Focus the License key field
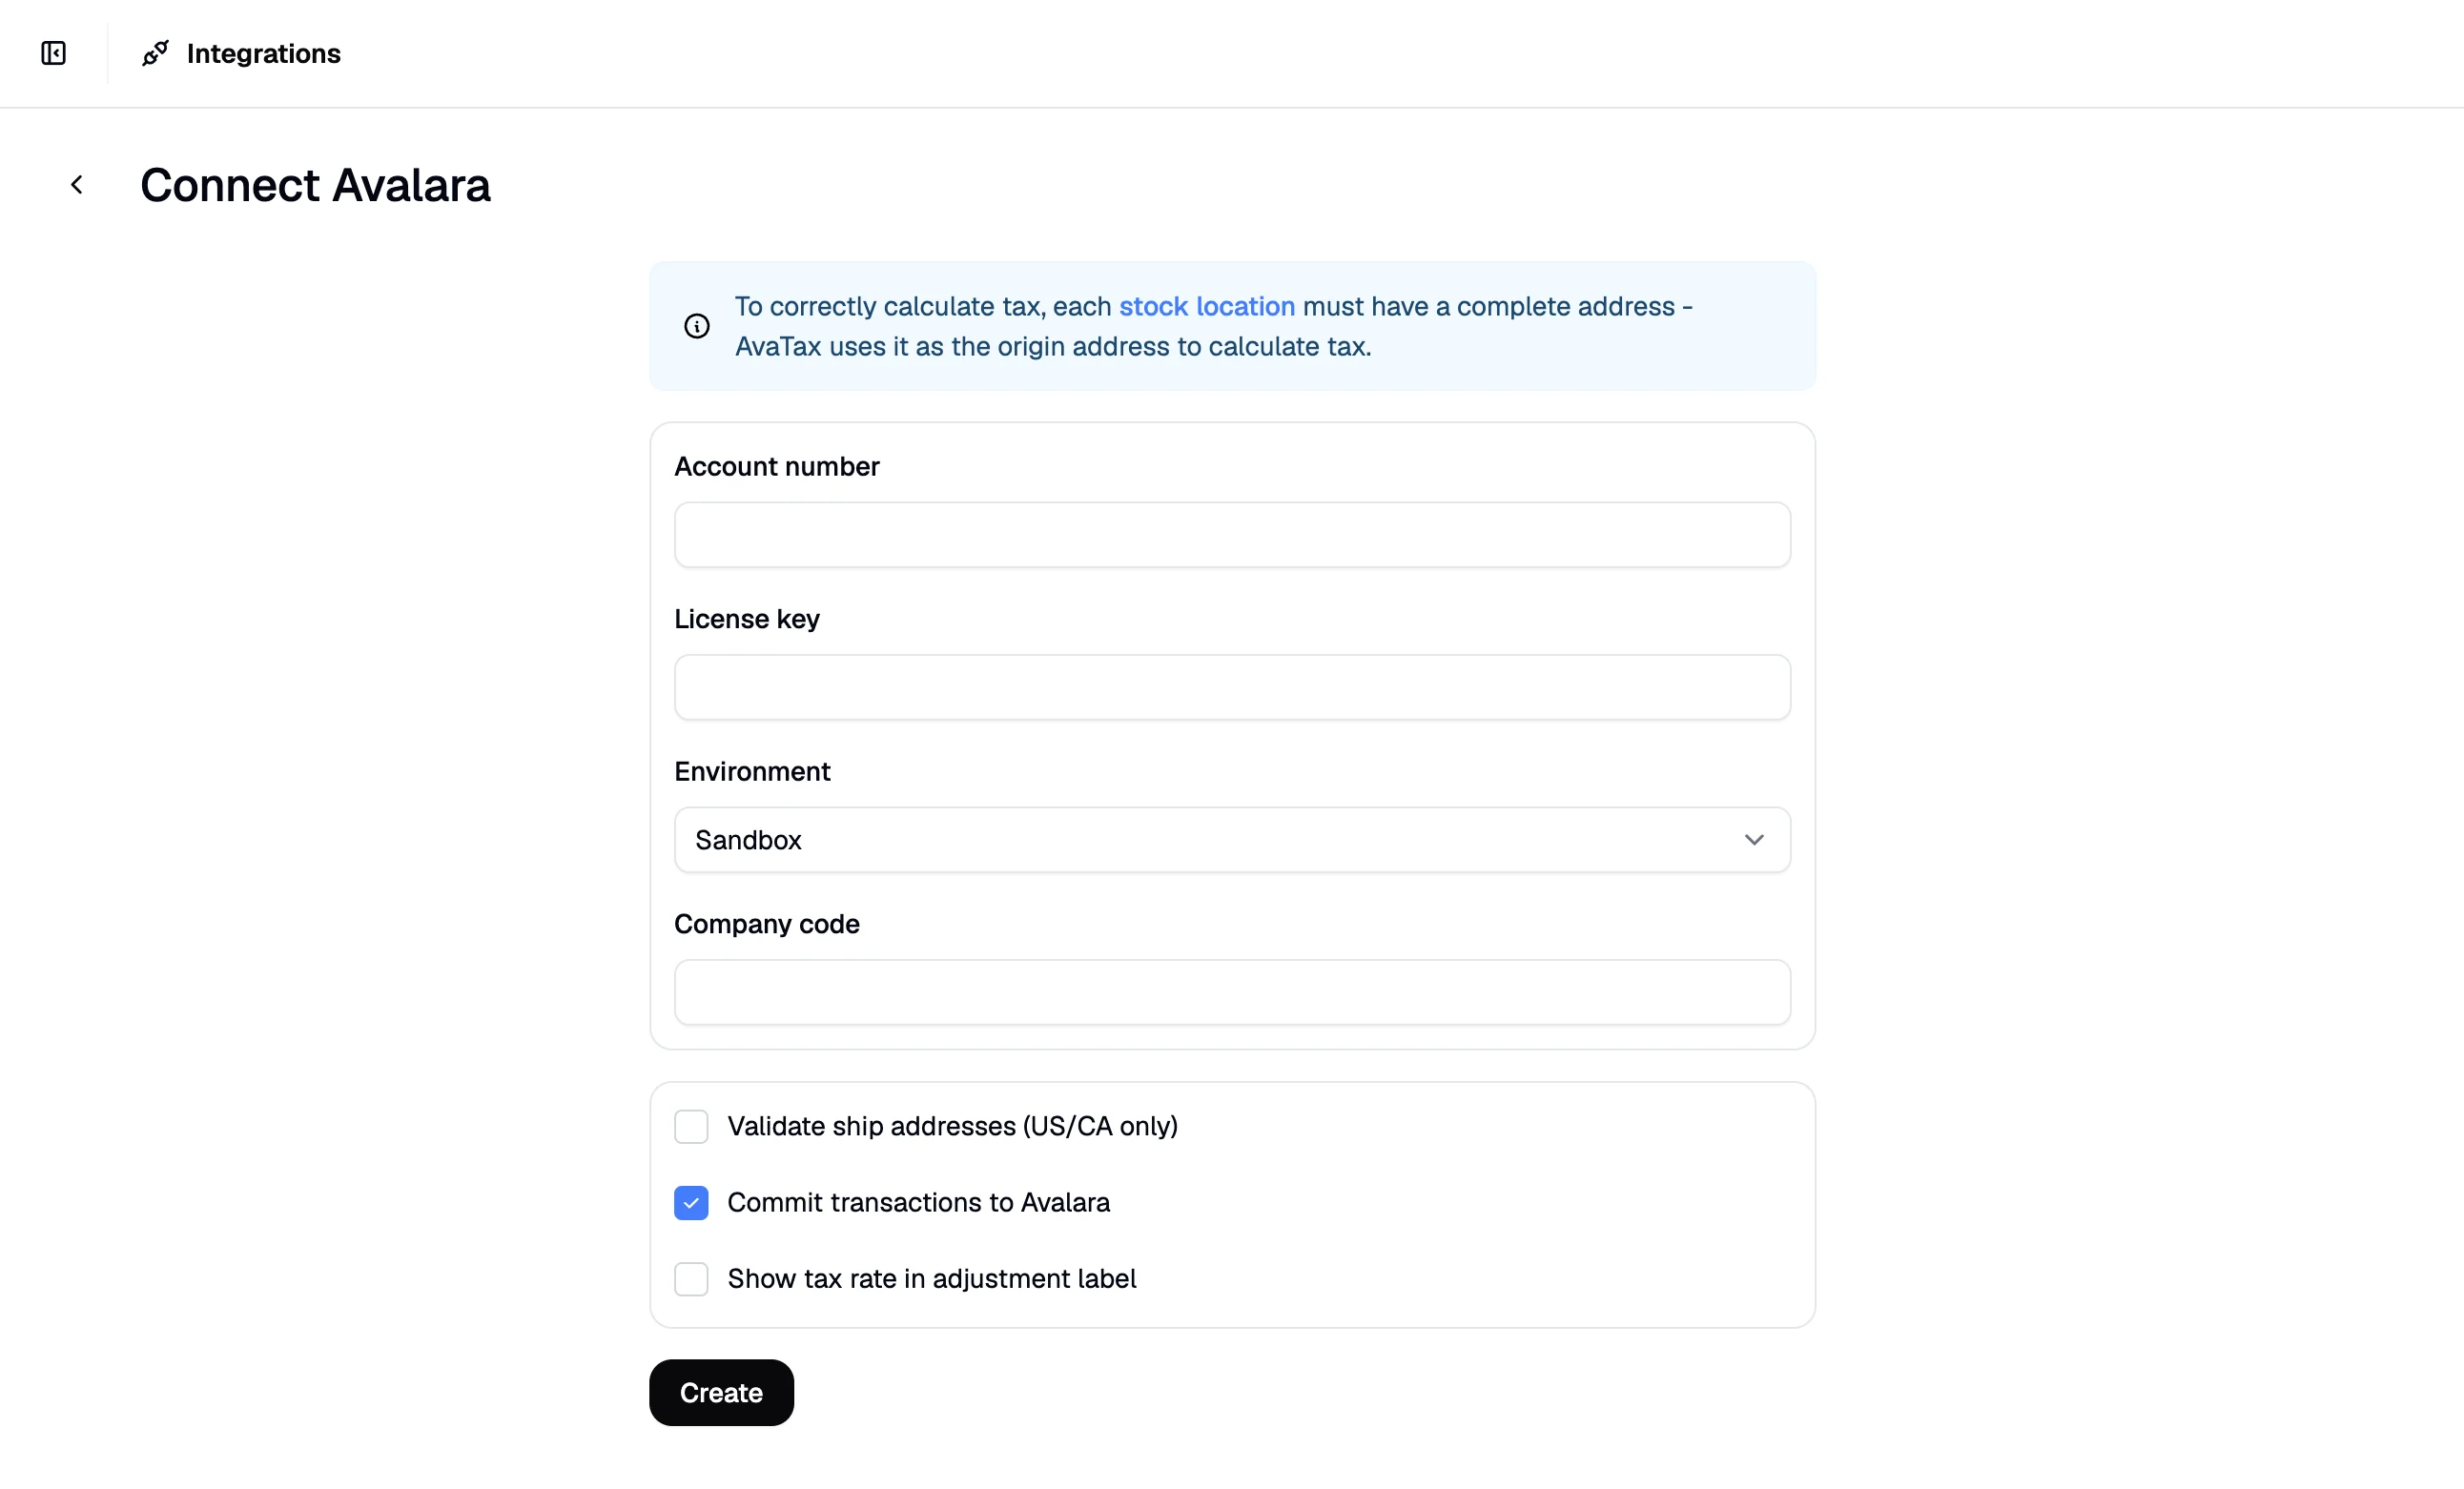Viewport: 2464px width, 1489px height. pyautogui.click(x=1232, y=687)
